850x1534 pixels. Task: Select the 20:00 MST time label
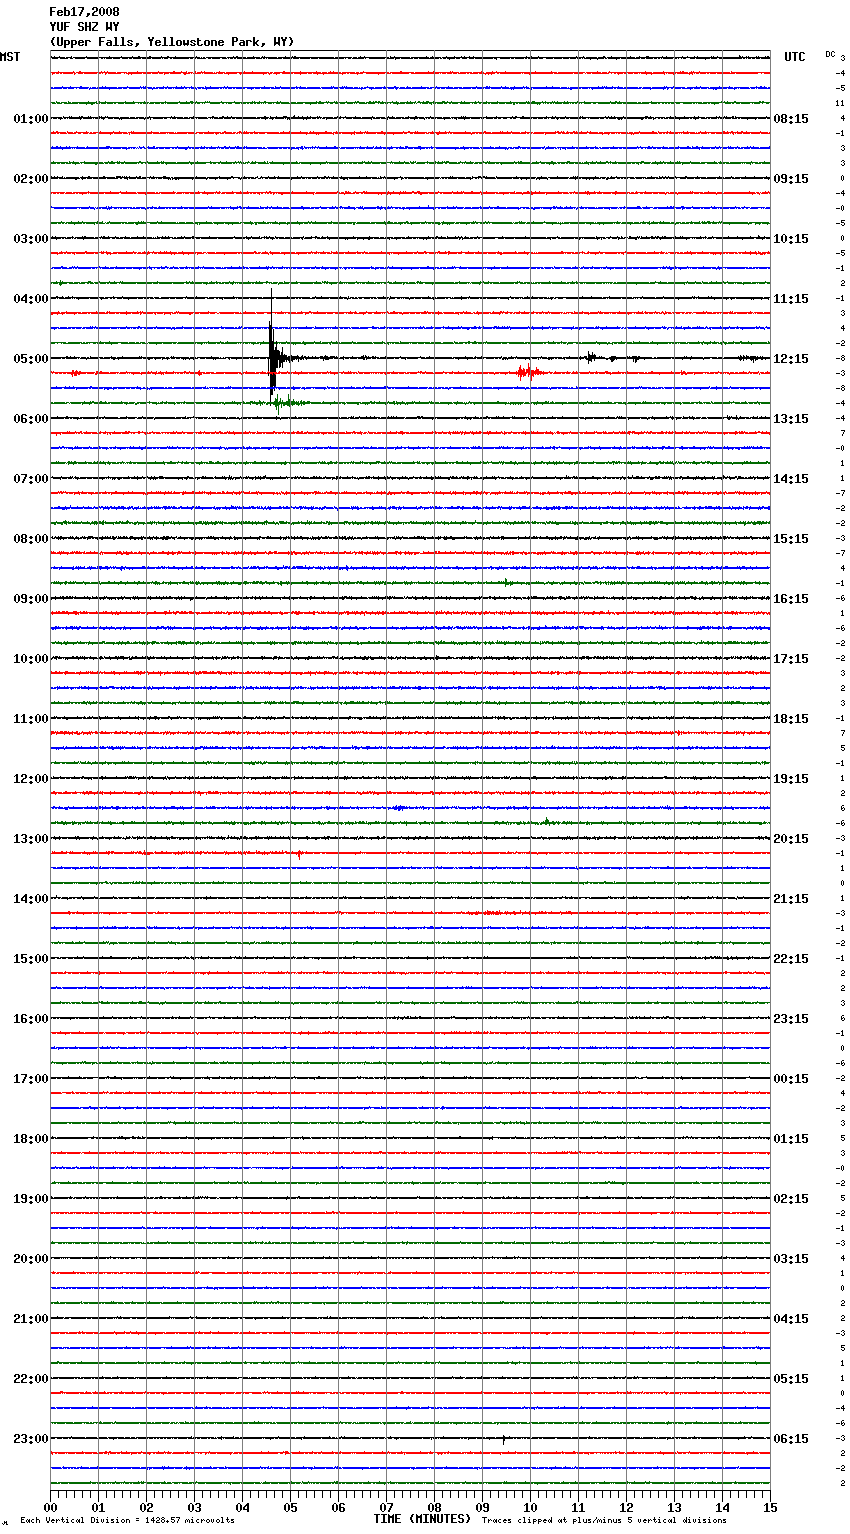[30, 1259]
